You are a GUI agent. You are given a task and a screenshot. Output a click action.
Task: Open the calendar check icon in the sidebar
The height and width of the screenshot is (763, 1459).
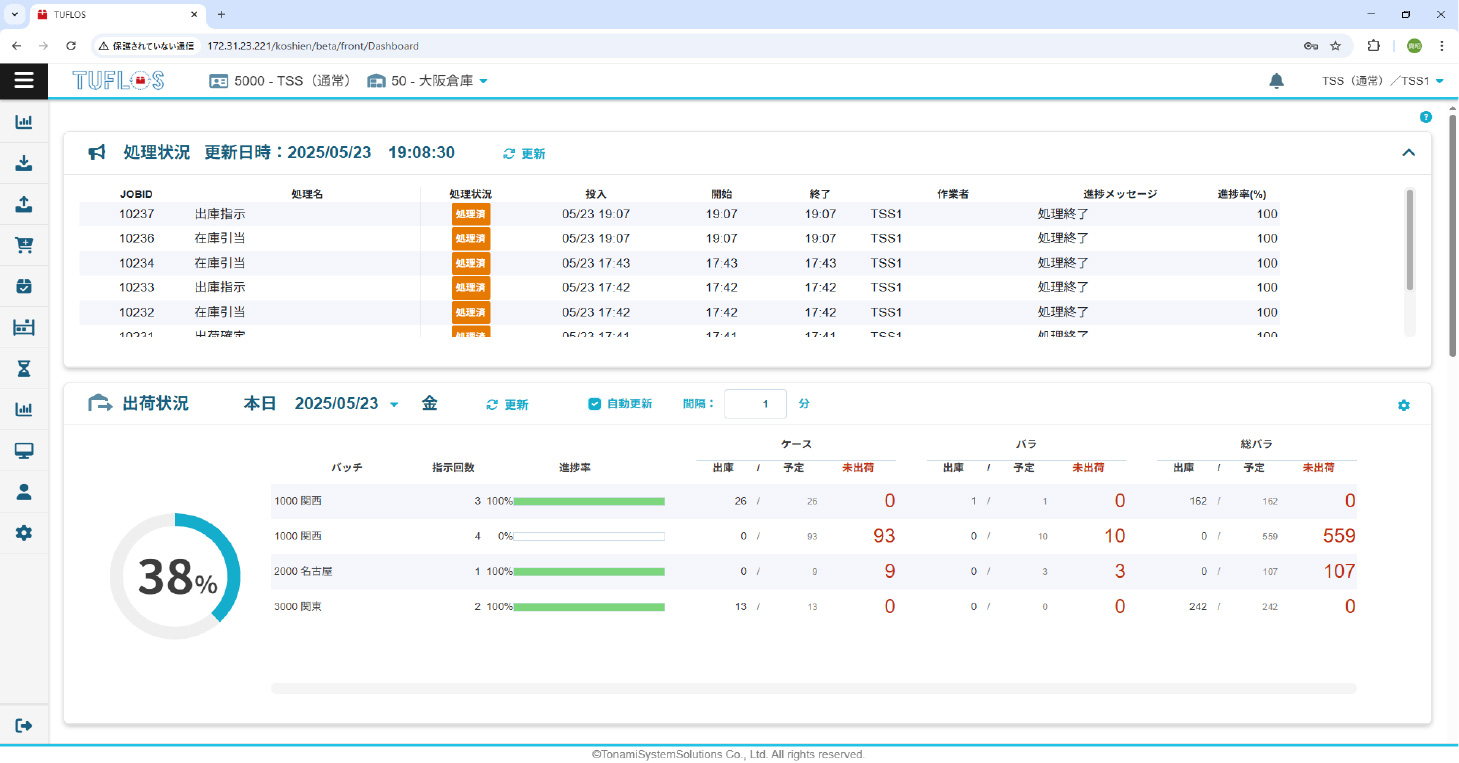pyautogui.click(x=24, y=286)
